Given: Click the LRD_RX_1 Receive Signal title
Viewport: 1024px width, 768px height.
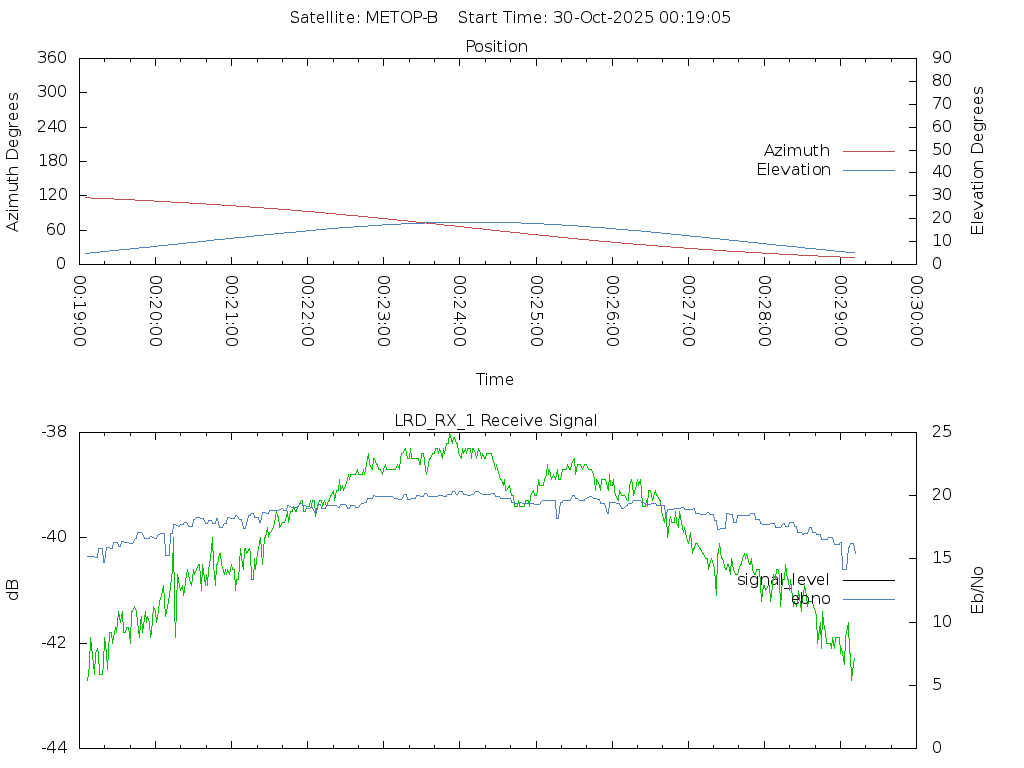Looking at the screenshot, I should click(x=496, y=420).
